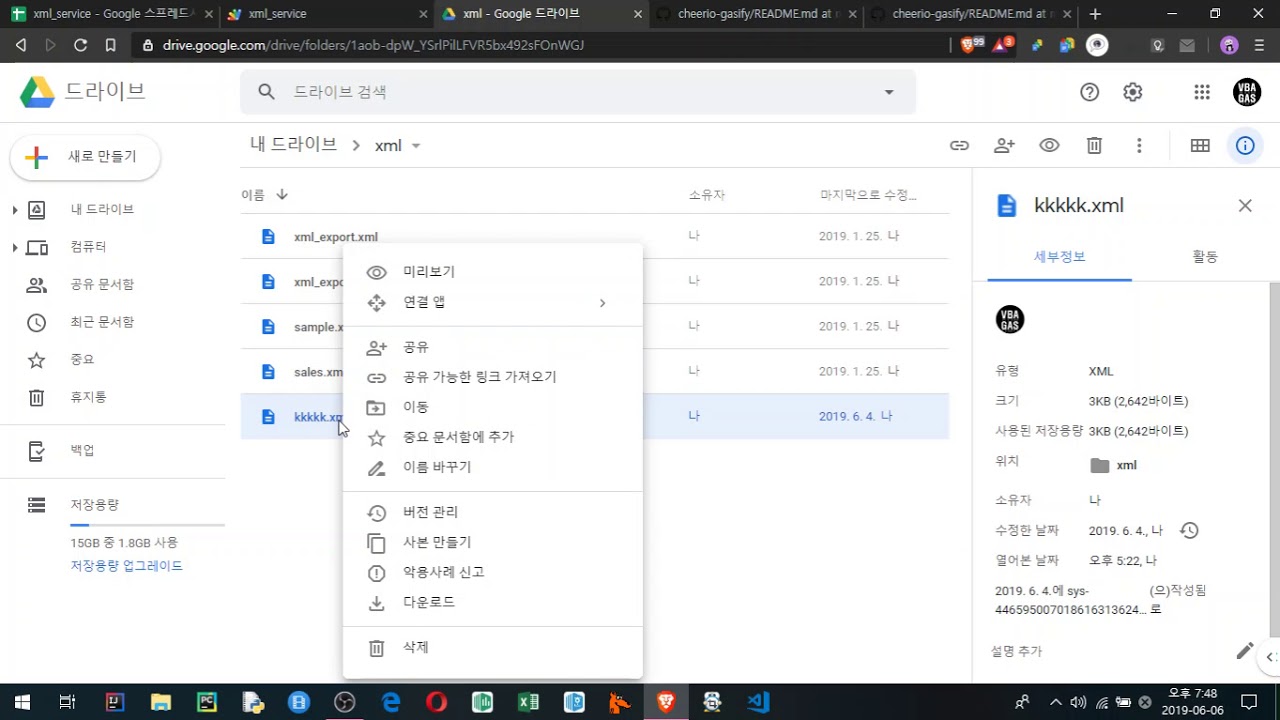Open the xml folder dropdown in breadcrumb
Screen dimensions: 1280x720
(416, 146)
